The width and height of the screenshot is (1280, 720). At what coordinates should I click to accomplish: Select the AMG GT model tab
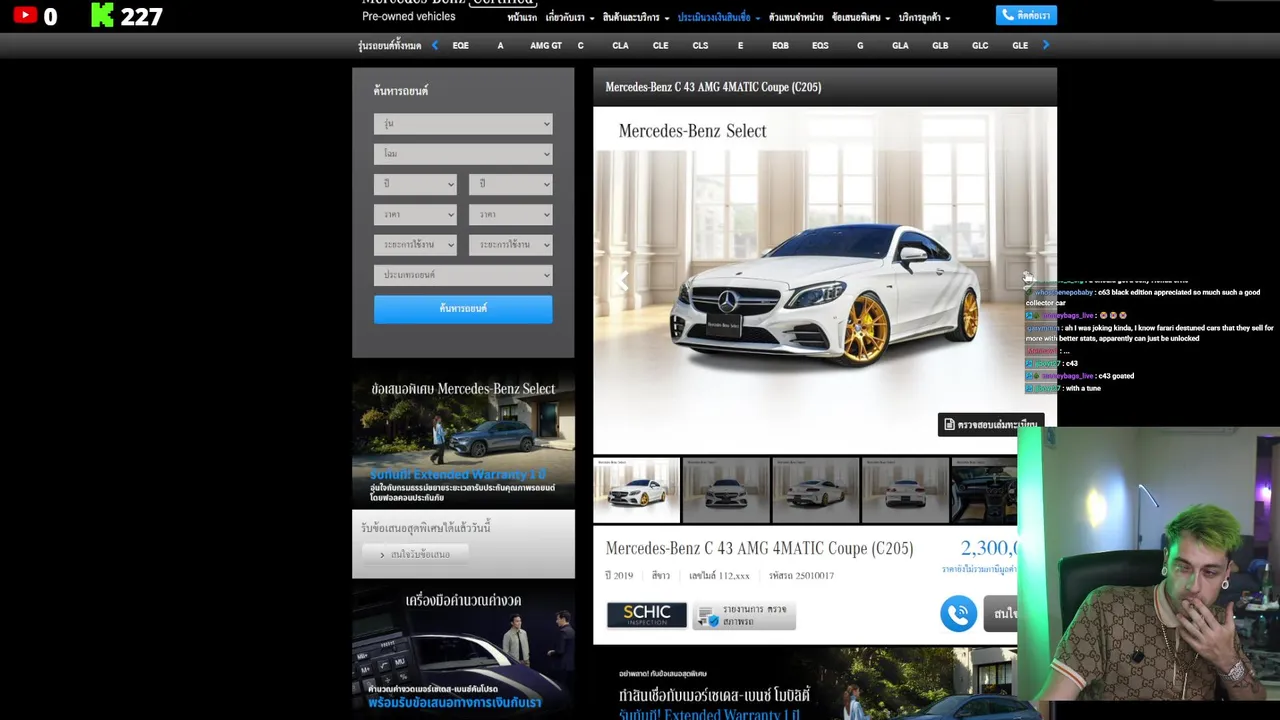(546, 45)
